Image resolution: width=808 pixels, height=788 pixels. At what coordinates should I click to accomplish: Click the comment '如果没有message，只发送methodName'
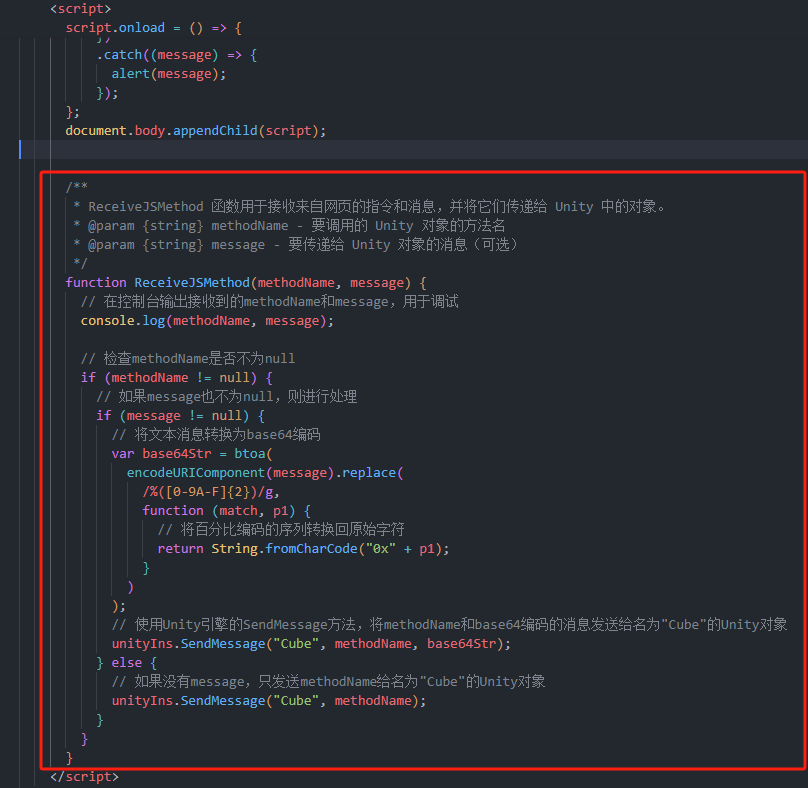pyautogui.click(x=329, y=682)
